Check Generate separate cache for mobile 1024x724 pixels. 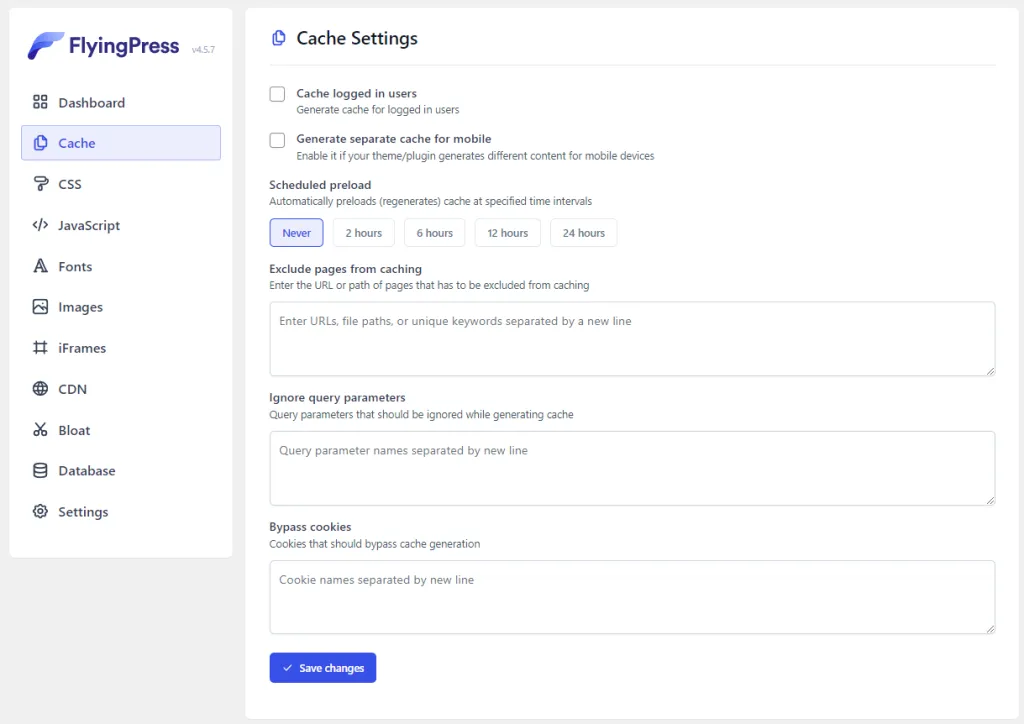click(x=278, y=140)
